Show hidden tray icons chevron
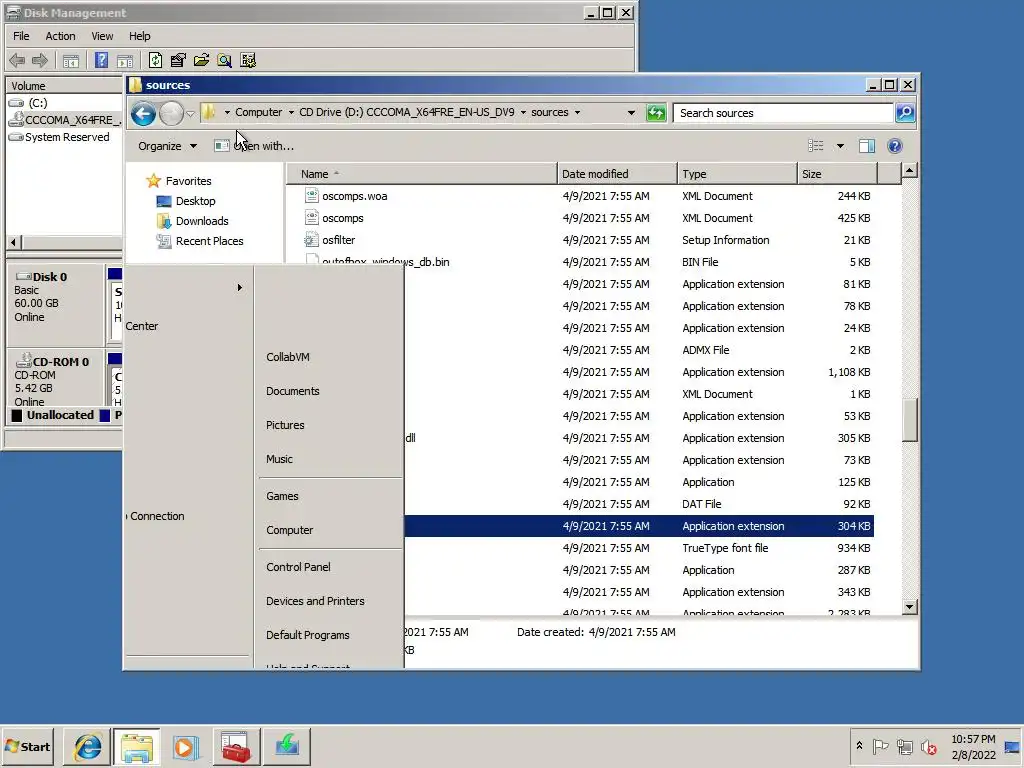 pos(859,746)
